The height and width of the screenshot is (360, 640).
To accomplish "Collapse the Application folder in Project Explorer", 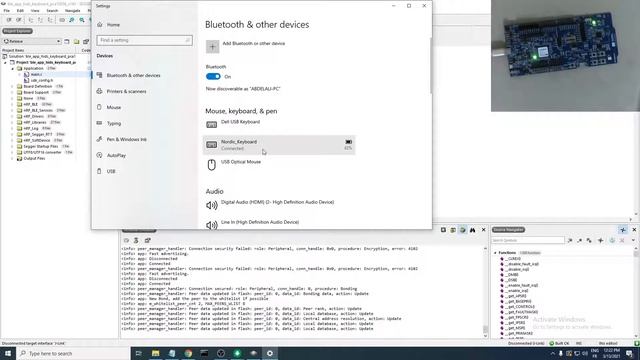I will pos(12,69).
